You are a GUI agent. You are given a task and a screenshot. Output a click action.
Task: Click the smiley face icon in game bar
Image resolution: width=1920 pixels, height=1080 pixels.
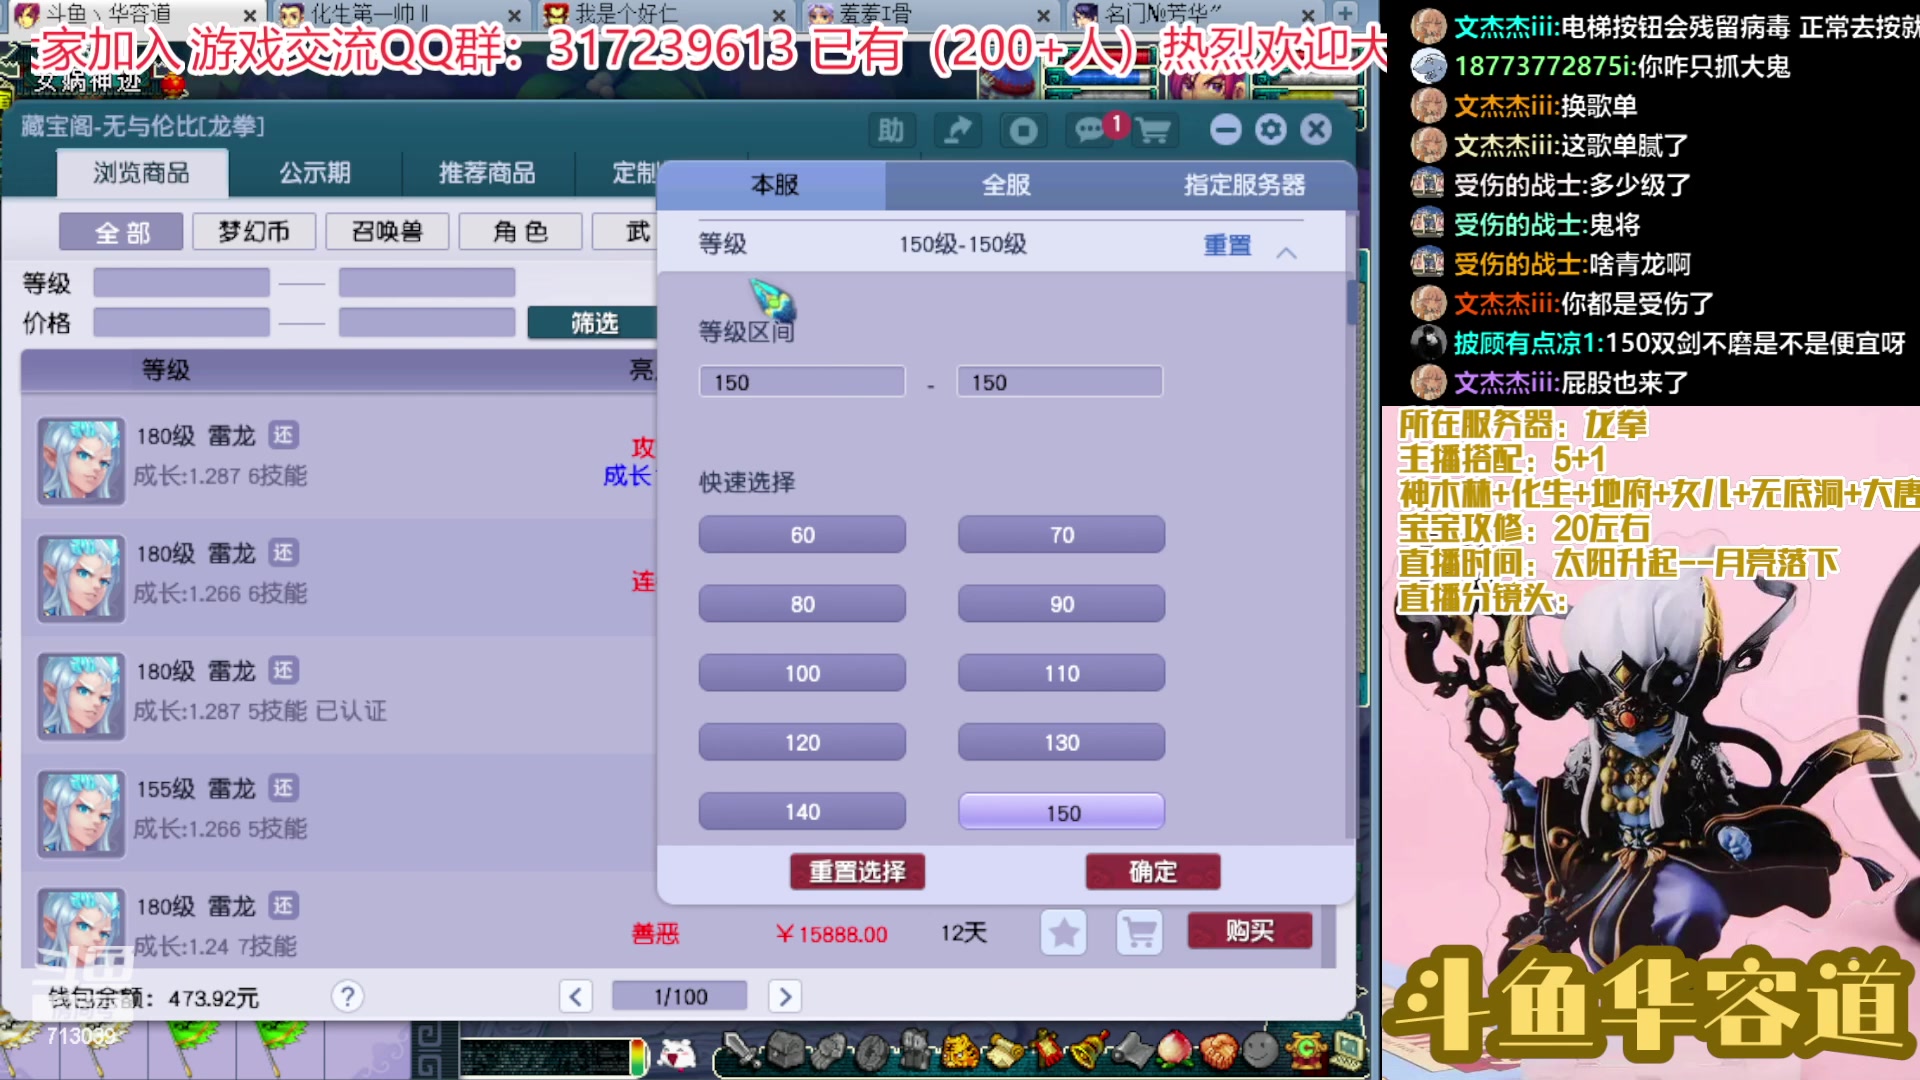tap(1261, 1051)
